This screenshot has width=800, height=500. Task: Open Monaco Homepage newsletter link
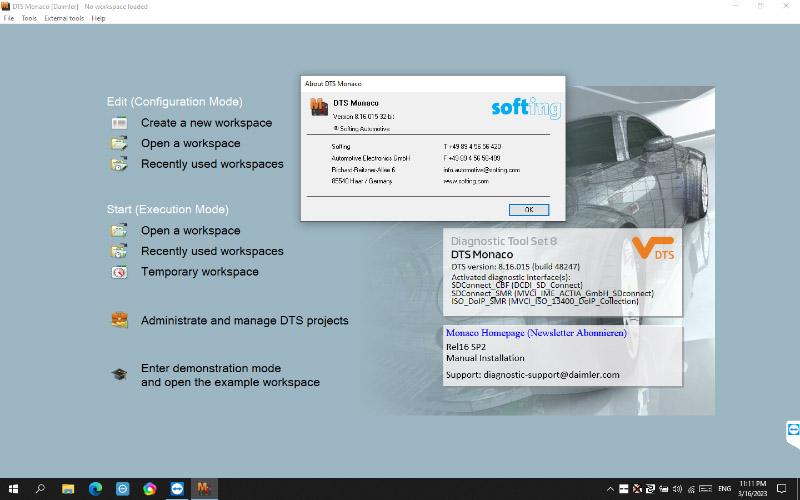pyautogui.click(x=536, y=333)
